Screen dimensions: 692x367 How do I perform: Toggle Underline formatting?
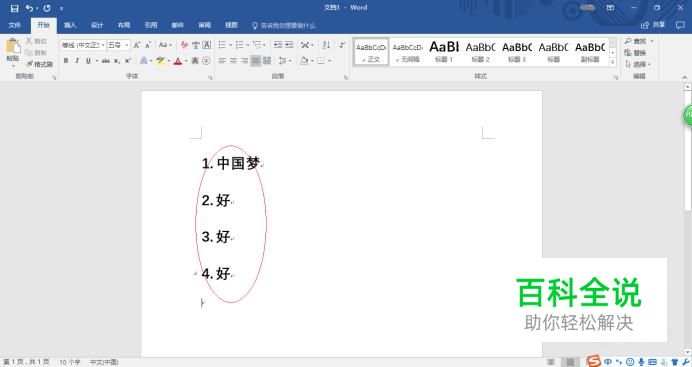88,61
